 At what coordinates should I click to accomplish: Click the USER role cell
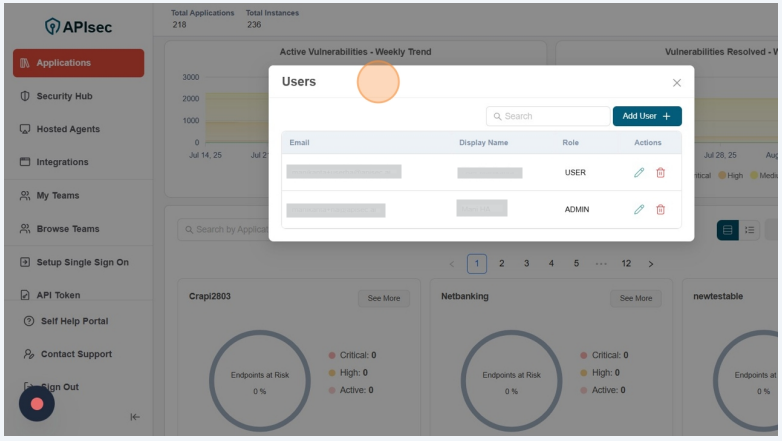click(x=575, y=173)
